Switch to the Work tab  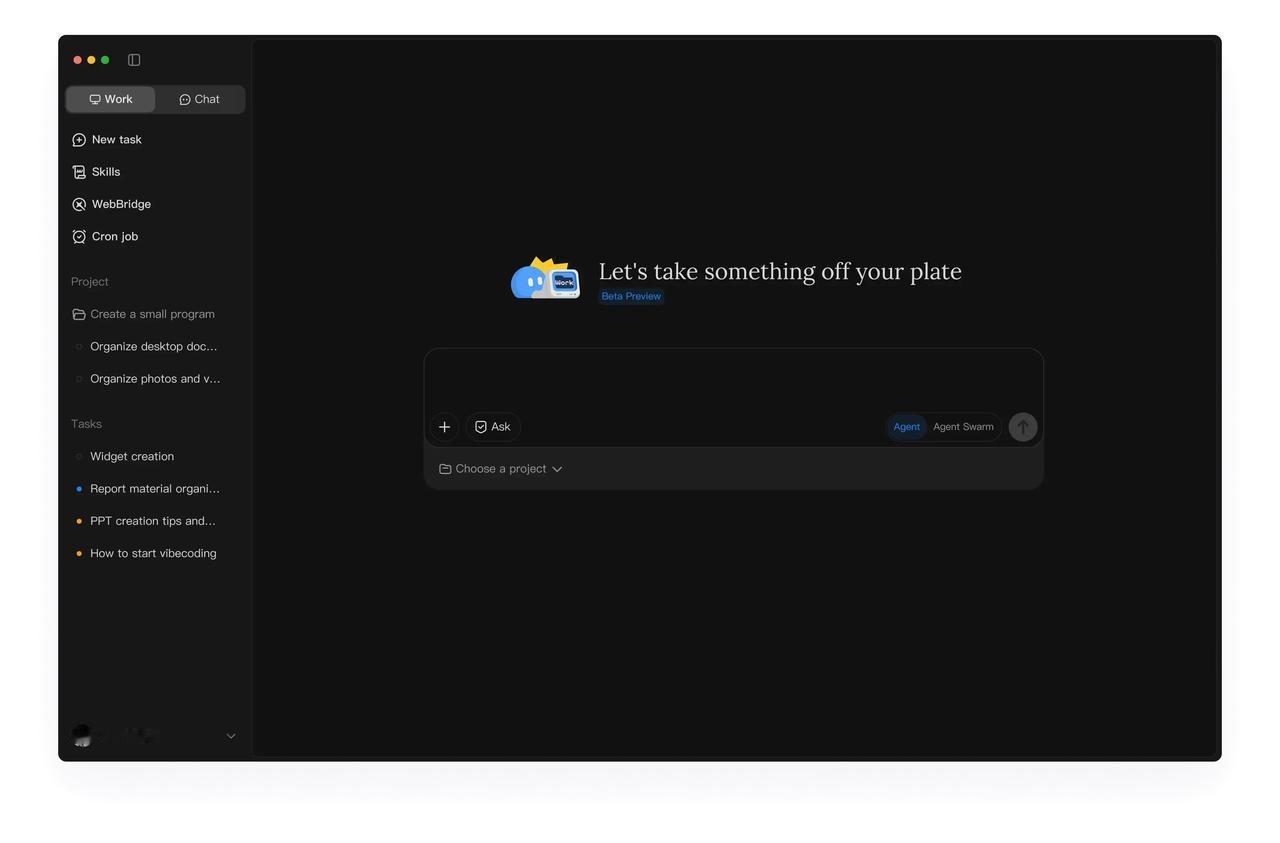click(111, 99)
